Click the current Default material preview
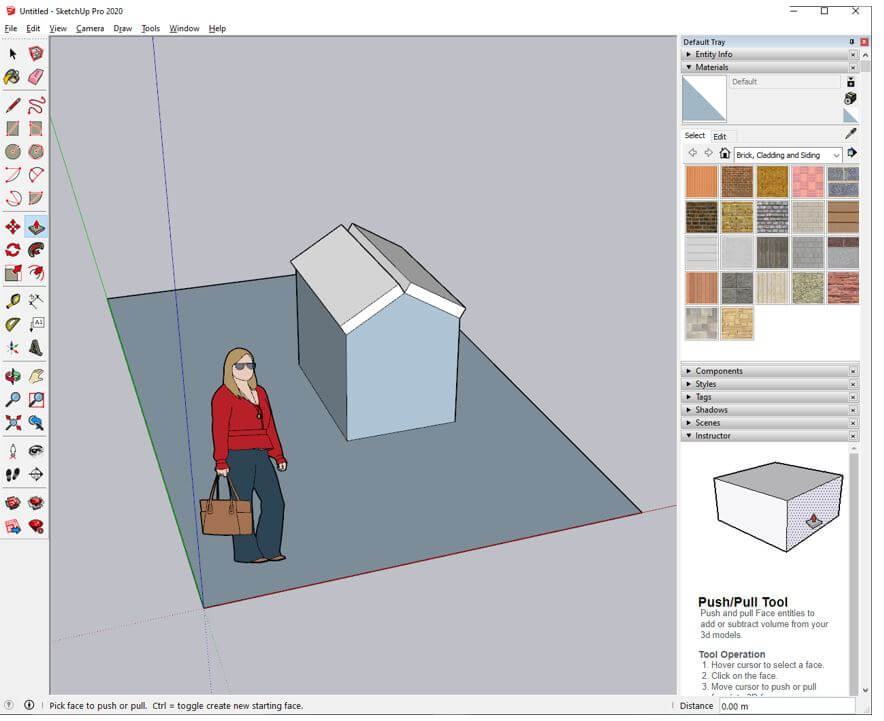Image resolution: width=884 pixels, height=721 pixels. click(x=704, y=99)
